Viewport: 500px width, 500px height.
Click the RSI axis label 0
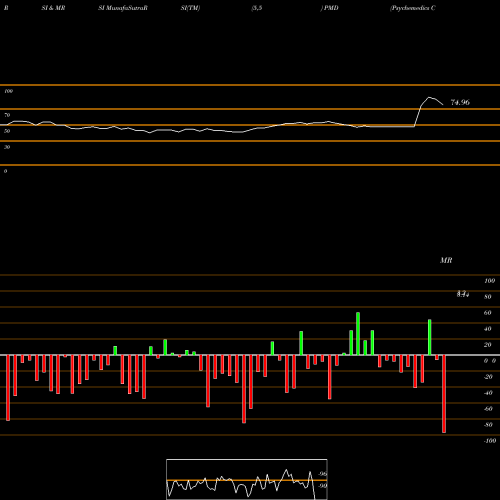(5, 171)
